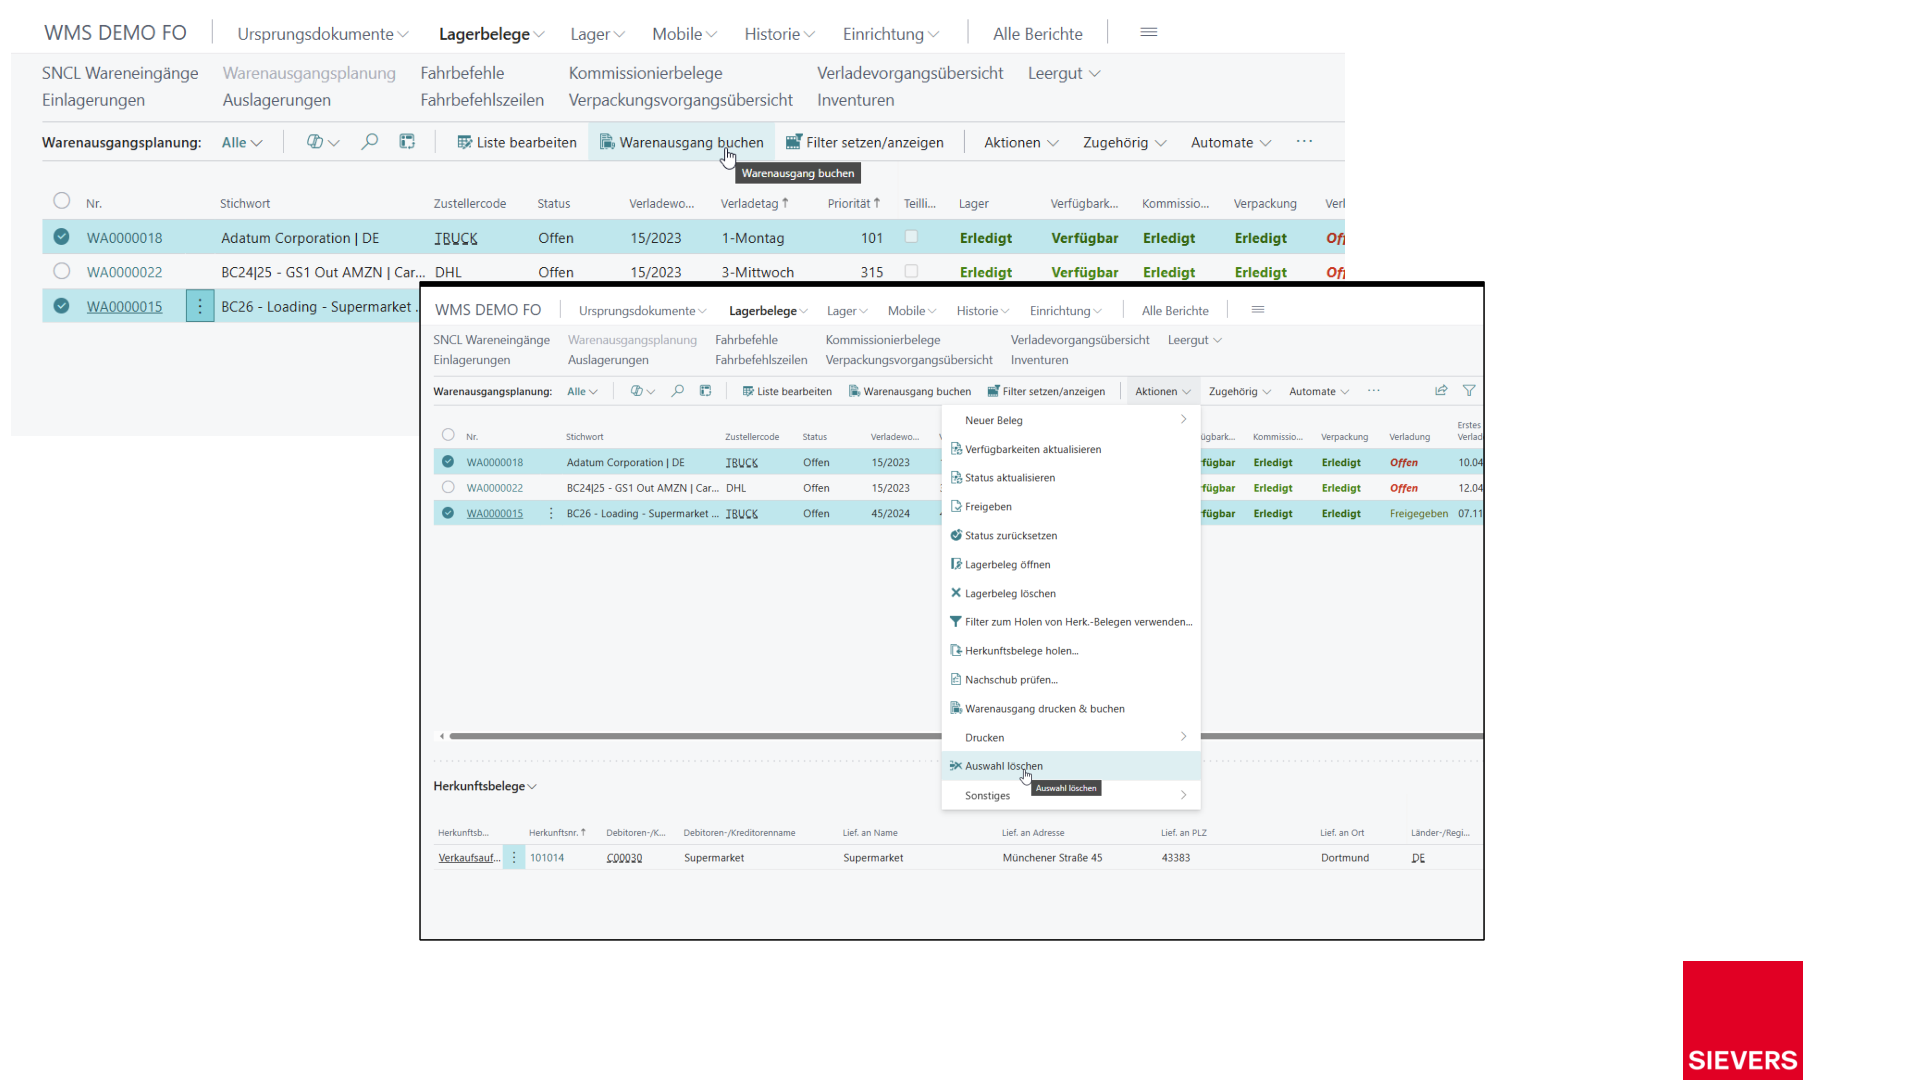This screenshot has height=1080, width=1920.
Task: Sort by Herkunftsnr. column header
Action: [557, 832]
